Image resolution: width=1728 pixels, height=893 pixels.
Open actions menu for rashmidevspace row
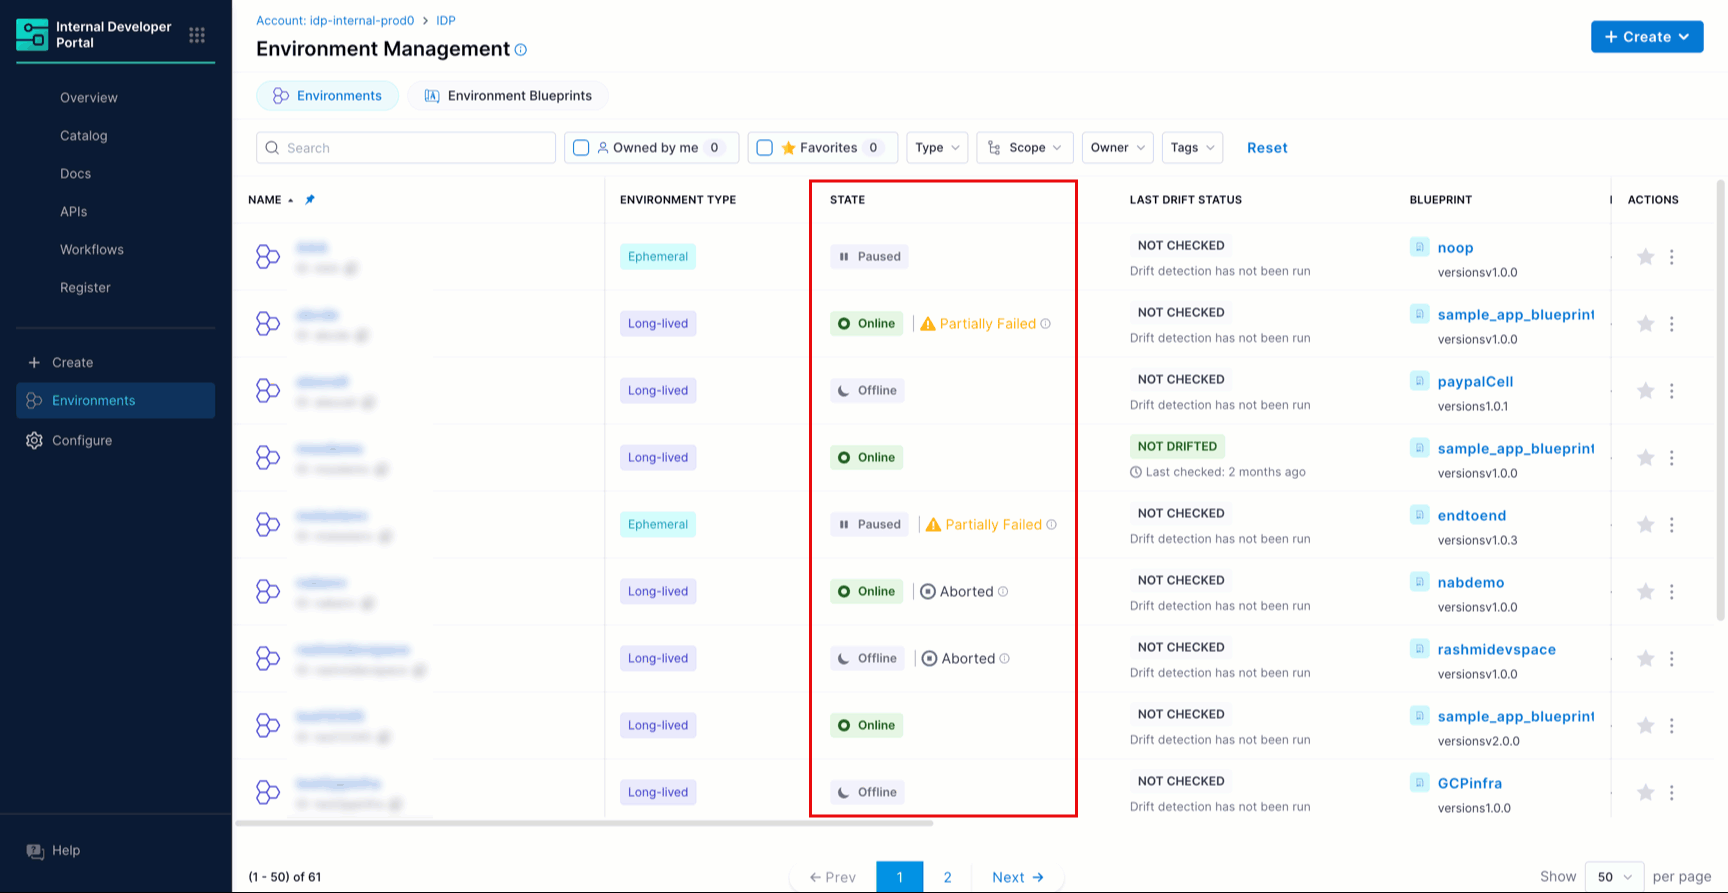click(x=1672, y=659)
